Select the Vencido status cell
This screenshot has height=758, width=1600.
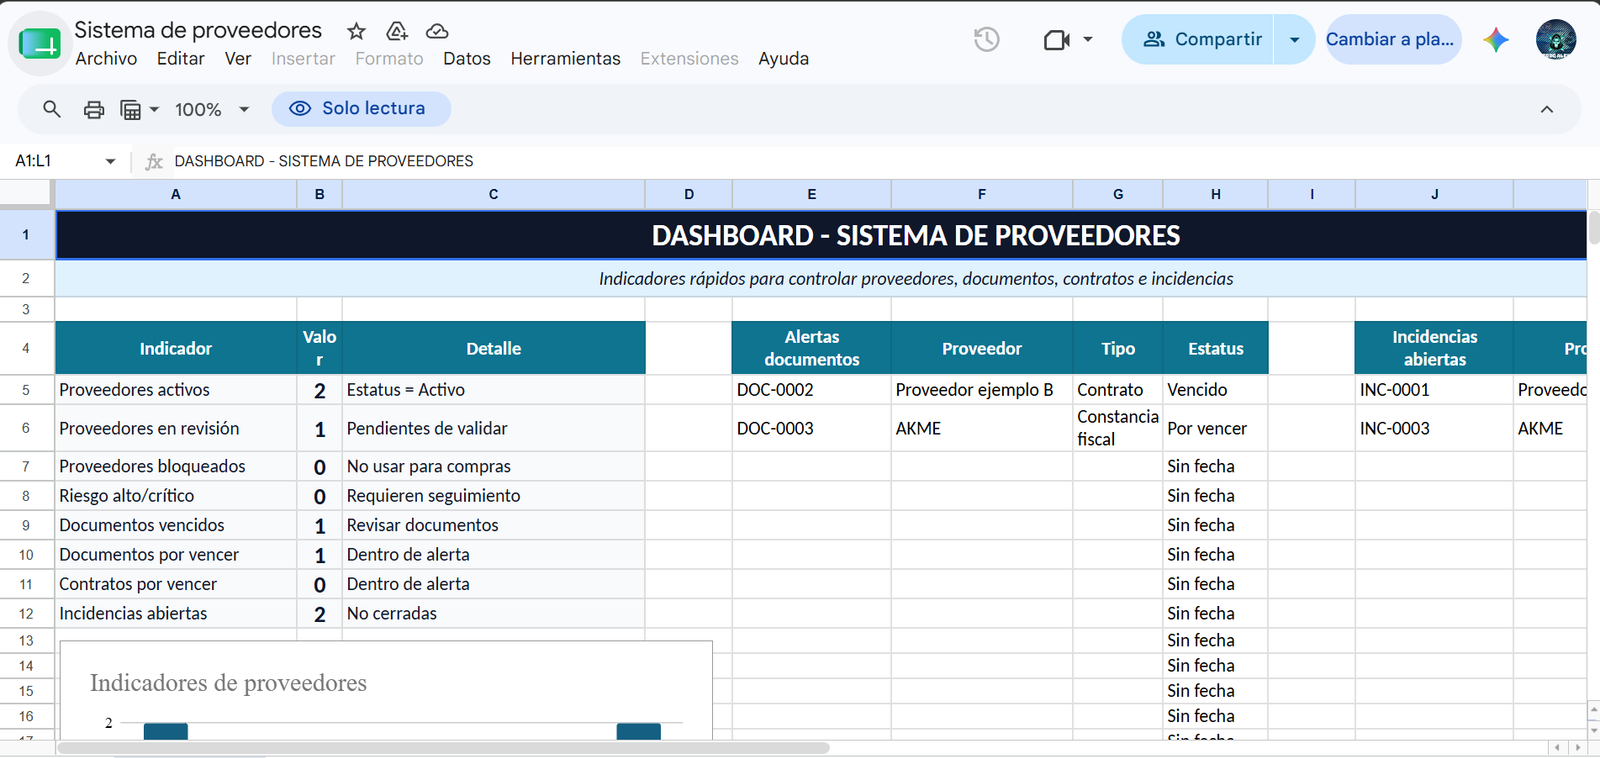coord(1216,390)
